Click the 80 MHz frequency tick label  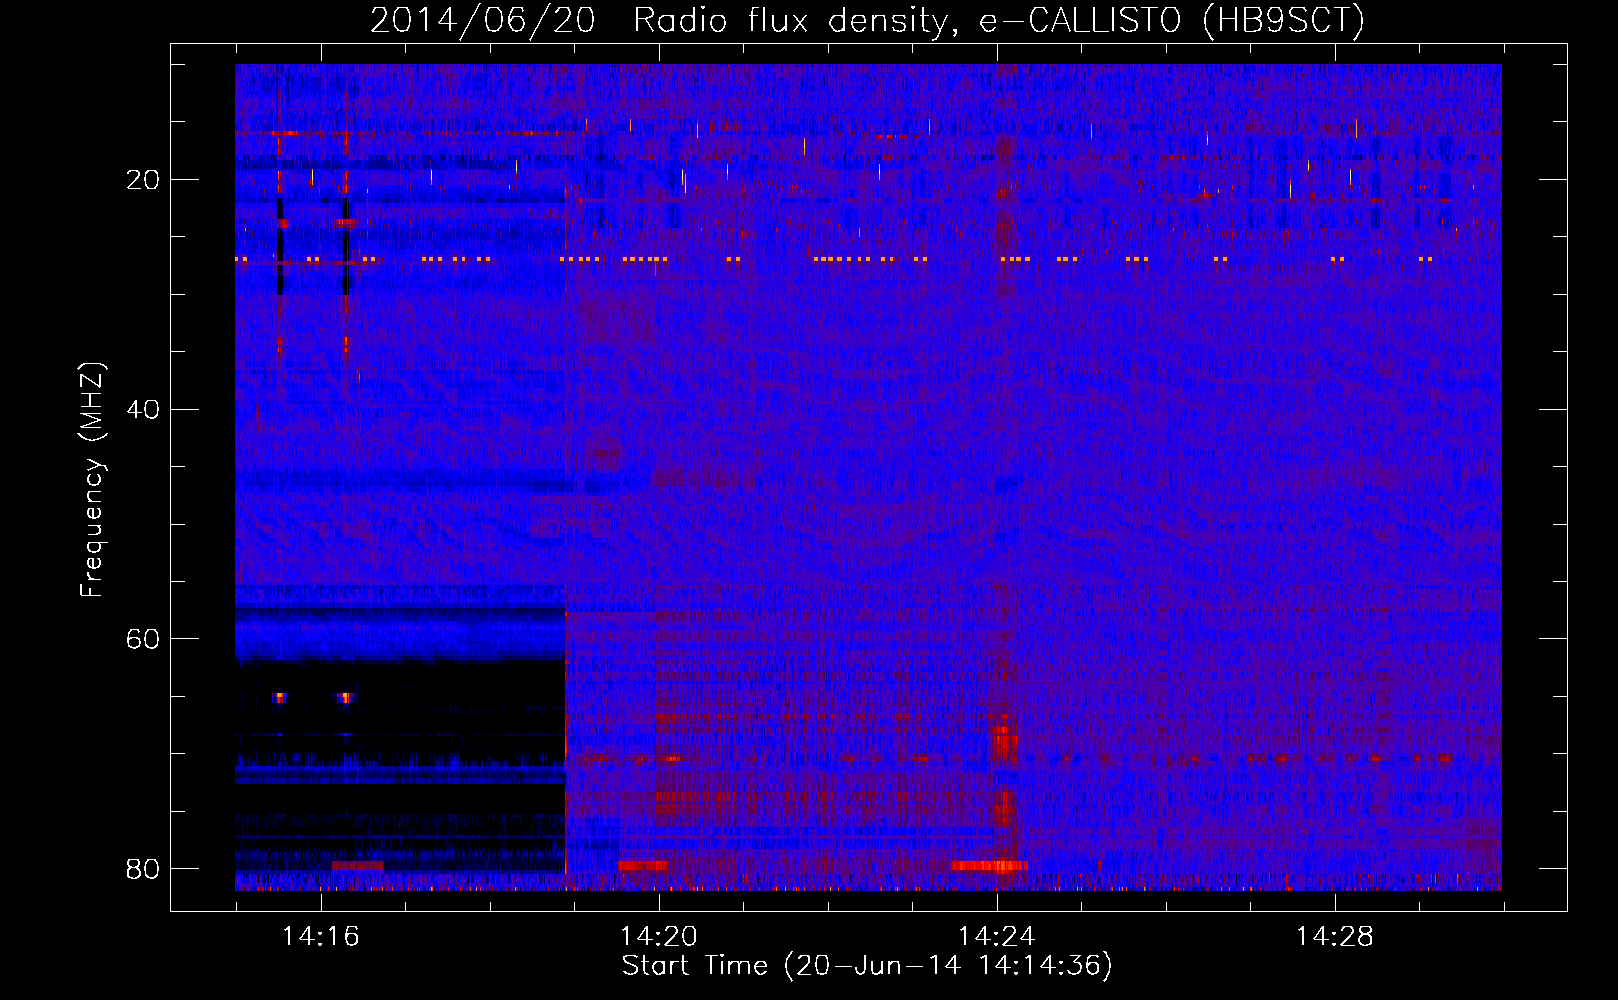pyautogui.click(x=142, y=869)
